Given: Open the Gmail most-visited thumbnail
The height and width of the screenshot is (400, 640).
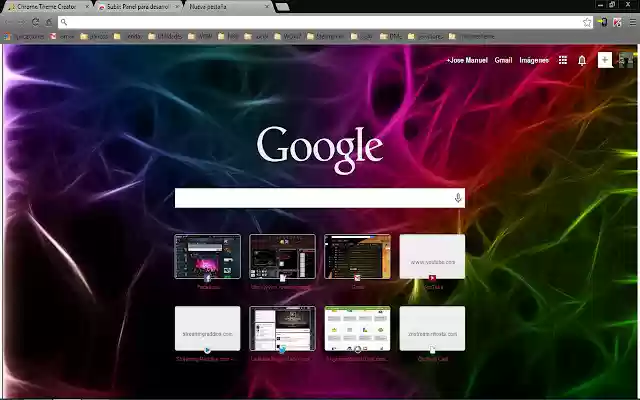Looking at the screenshot, I should 358,257.
